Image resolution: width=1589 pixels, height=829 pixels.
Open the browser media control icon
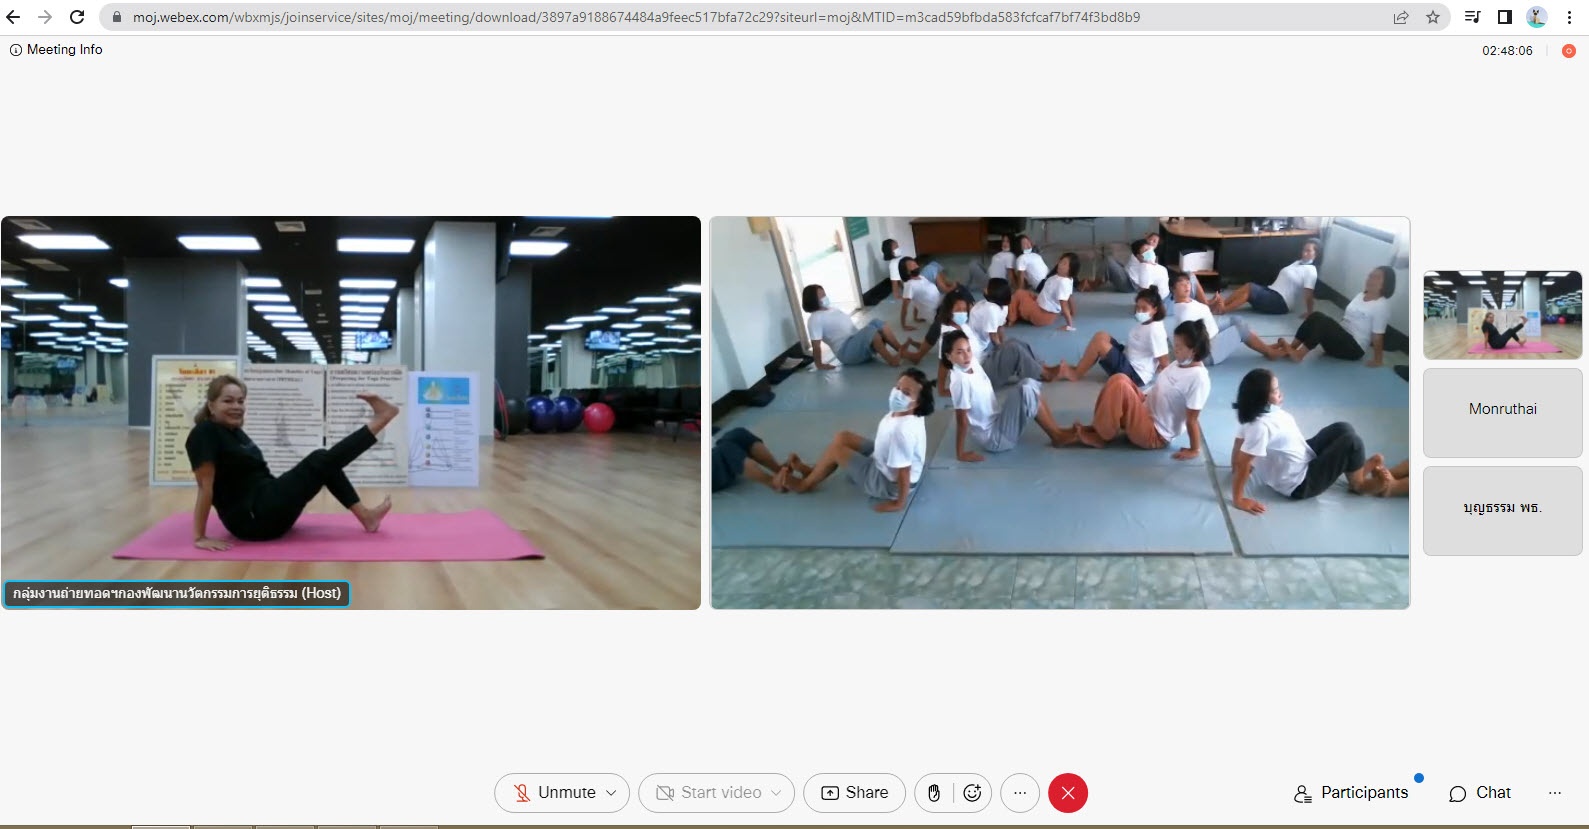tap(1472, 17)
